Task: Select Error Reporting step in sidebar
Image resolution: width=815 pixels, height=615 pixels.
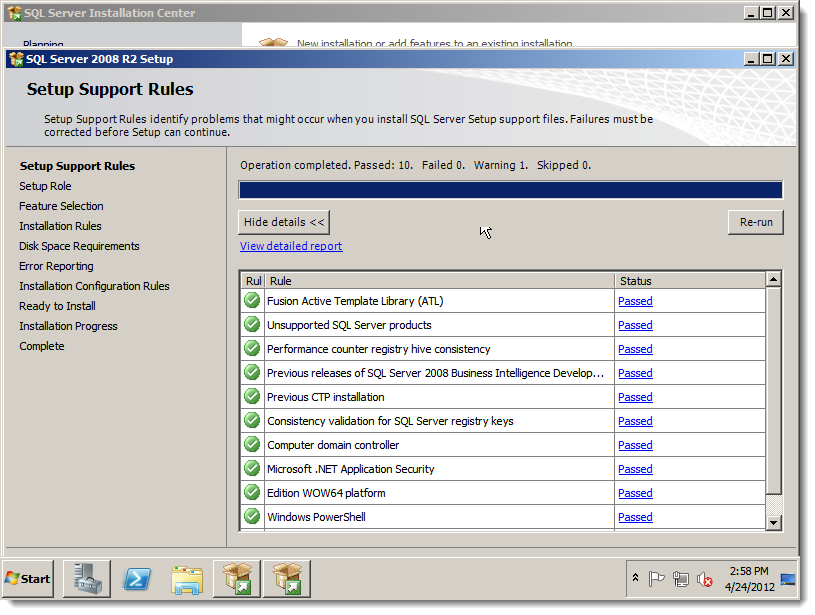Action: coord(56,266)
